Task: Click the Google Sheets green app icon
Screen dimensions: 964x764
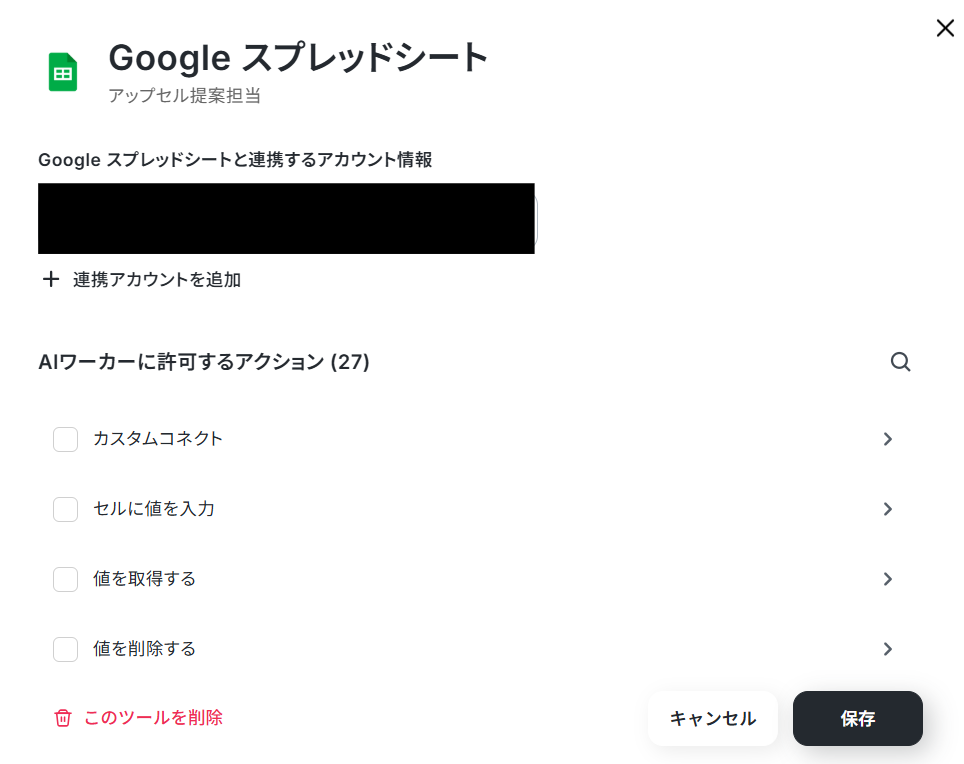Action: click(x=63, y=72)
